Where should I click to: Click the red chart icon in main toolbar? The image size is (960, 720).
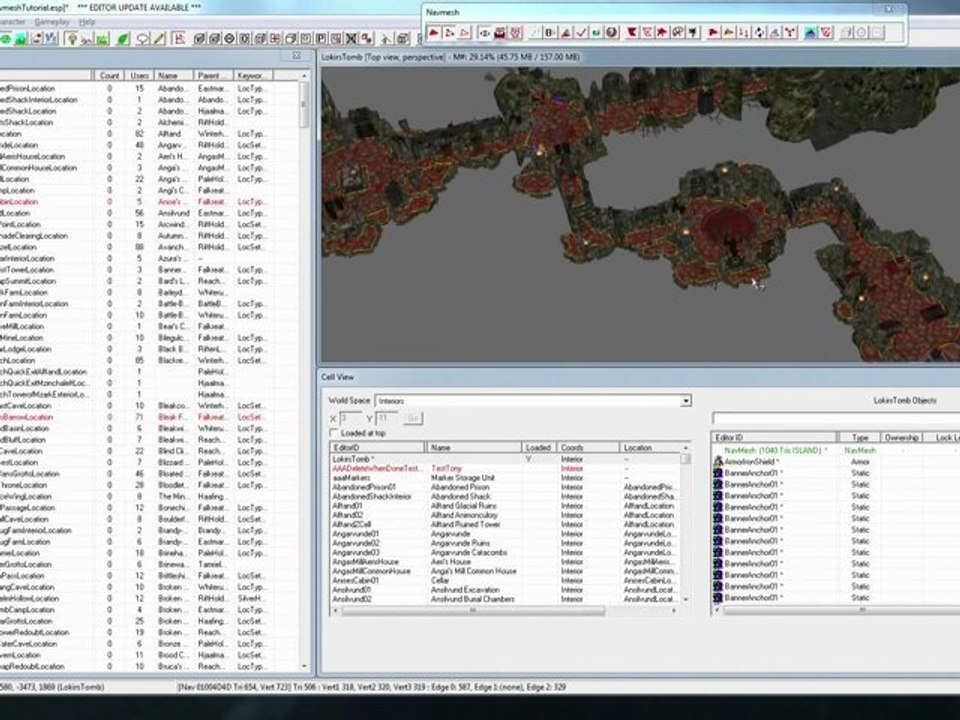tap(179, 39)
